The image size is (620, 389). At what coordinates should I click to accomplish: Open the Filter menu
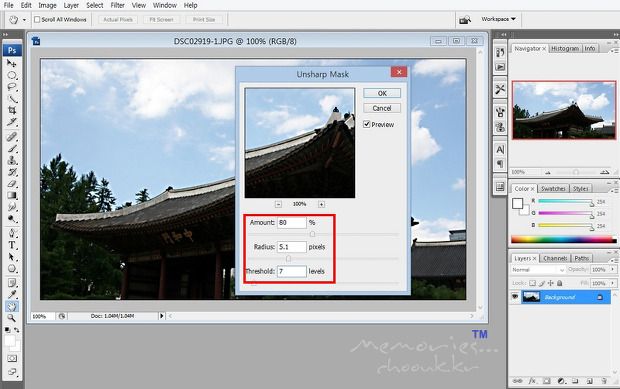117,5
